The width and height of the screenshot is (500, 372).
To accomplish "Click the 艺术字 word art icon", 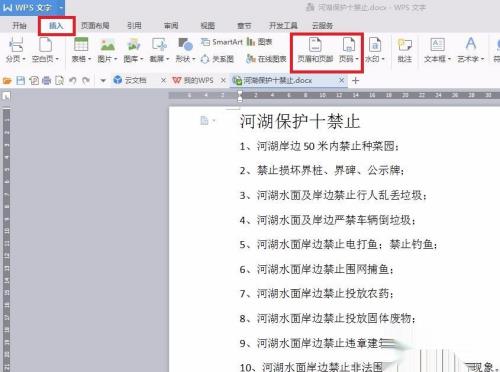I will pos(471,44).
